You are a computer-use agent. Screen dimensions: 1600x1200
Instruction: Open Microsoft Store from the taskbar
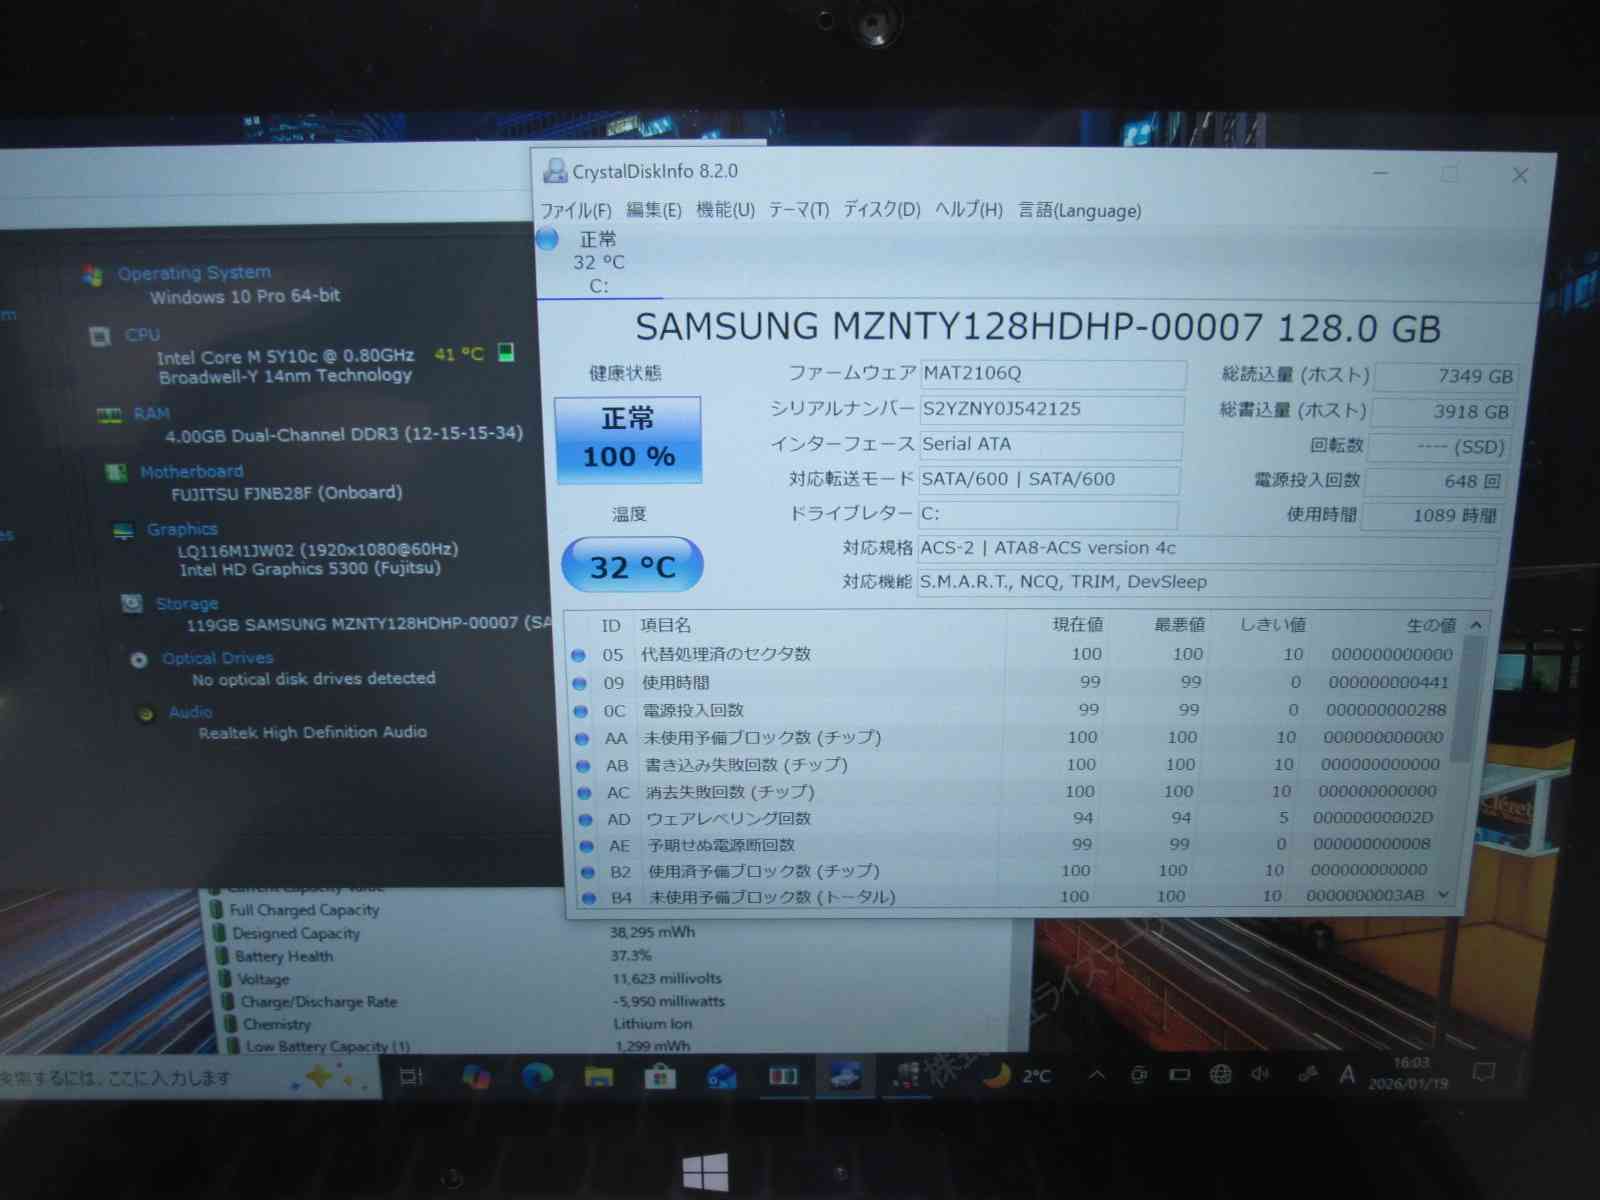coord(660,1076)
